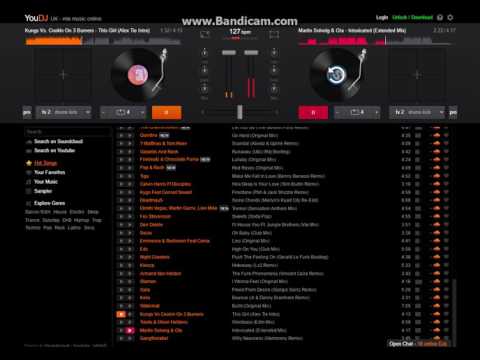Load Calvin Harris Ft Disciples to left deck
The height and width of the screenshot is (360, 480).
[x=121, y=184]
